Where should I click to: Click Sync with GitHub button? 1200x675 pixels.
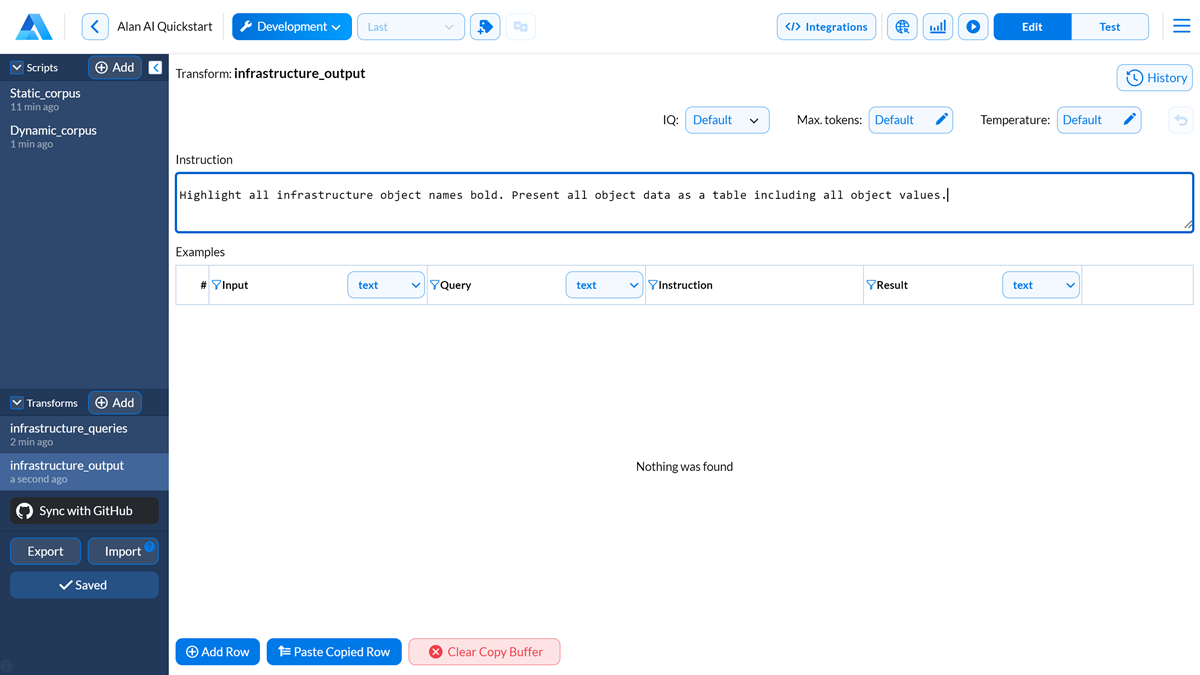point(85,511)
